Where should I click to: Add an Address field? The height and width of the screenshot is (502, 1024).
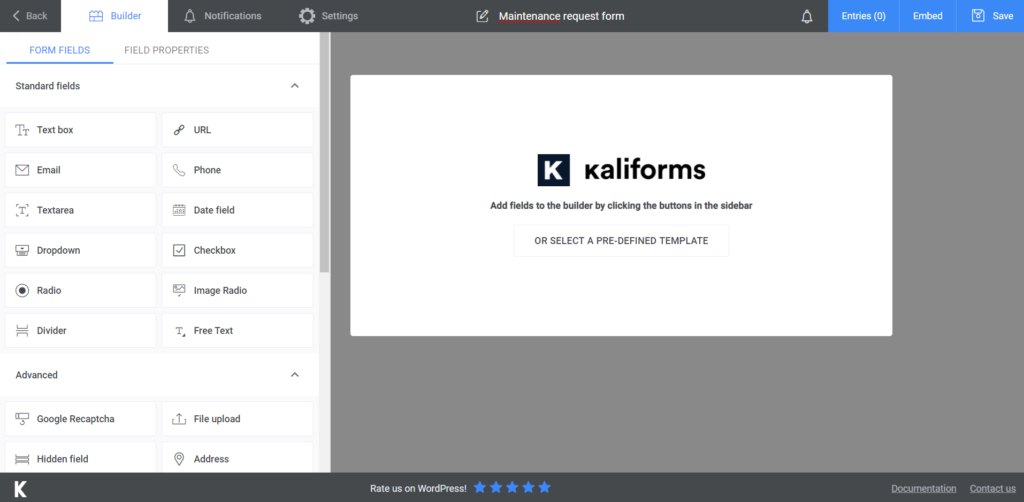237,459
